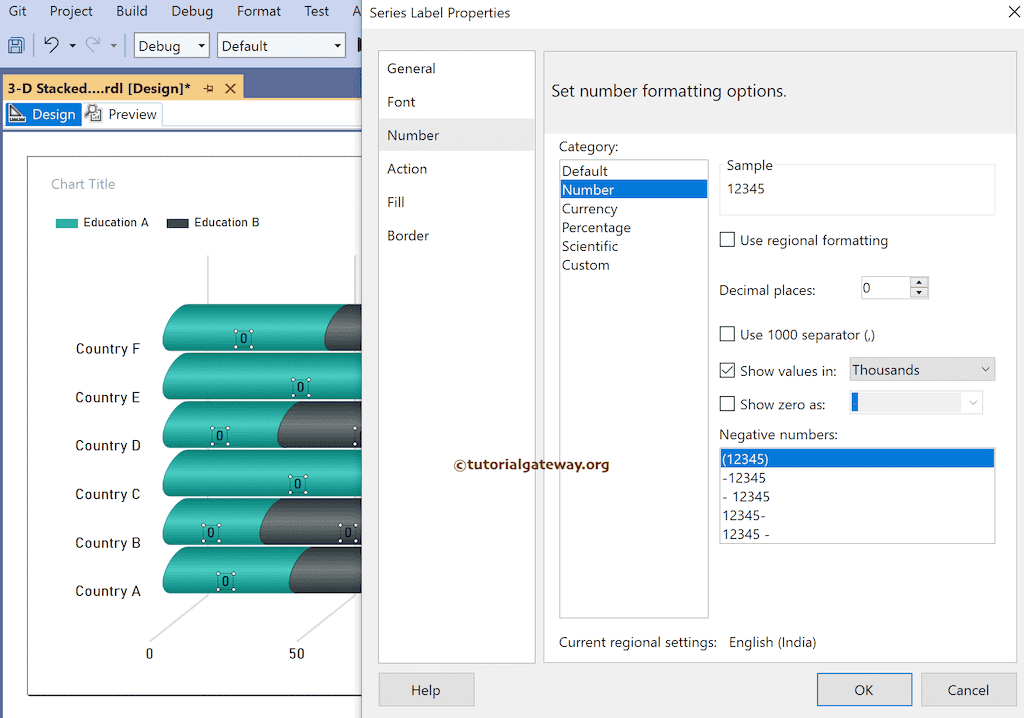Click the Country C axis label
Viewport: 1024px width, 718px height.
tap(108, 494)
